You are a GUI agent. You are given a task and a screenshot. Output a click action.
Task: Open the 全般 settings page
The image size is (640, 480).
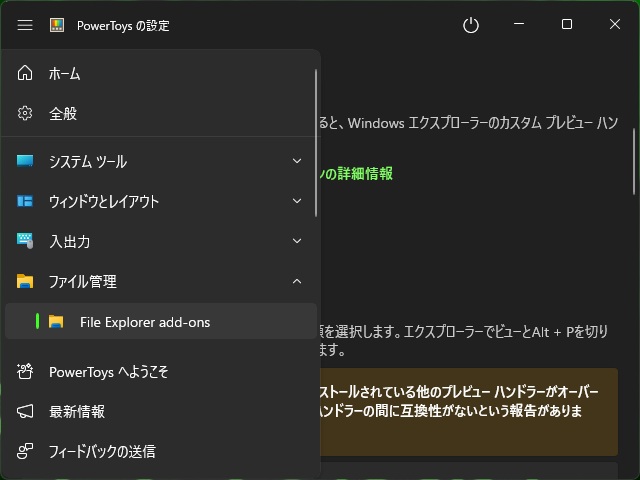161,113
